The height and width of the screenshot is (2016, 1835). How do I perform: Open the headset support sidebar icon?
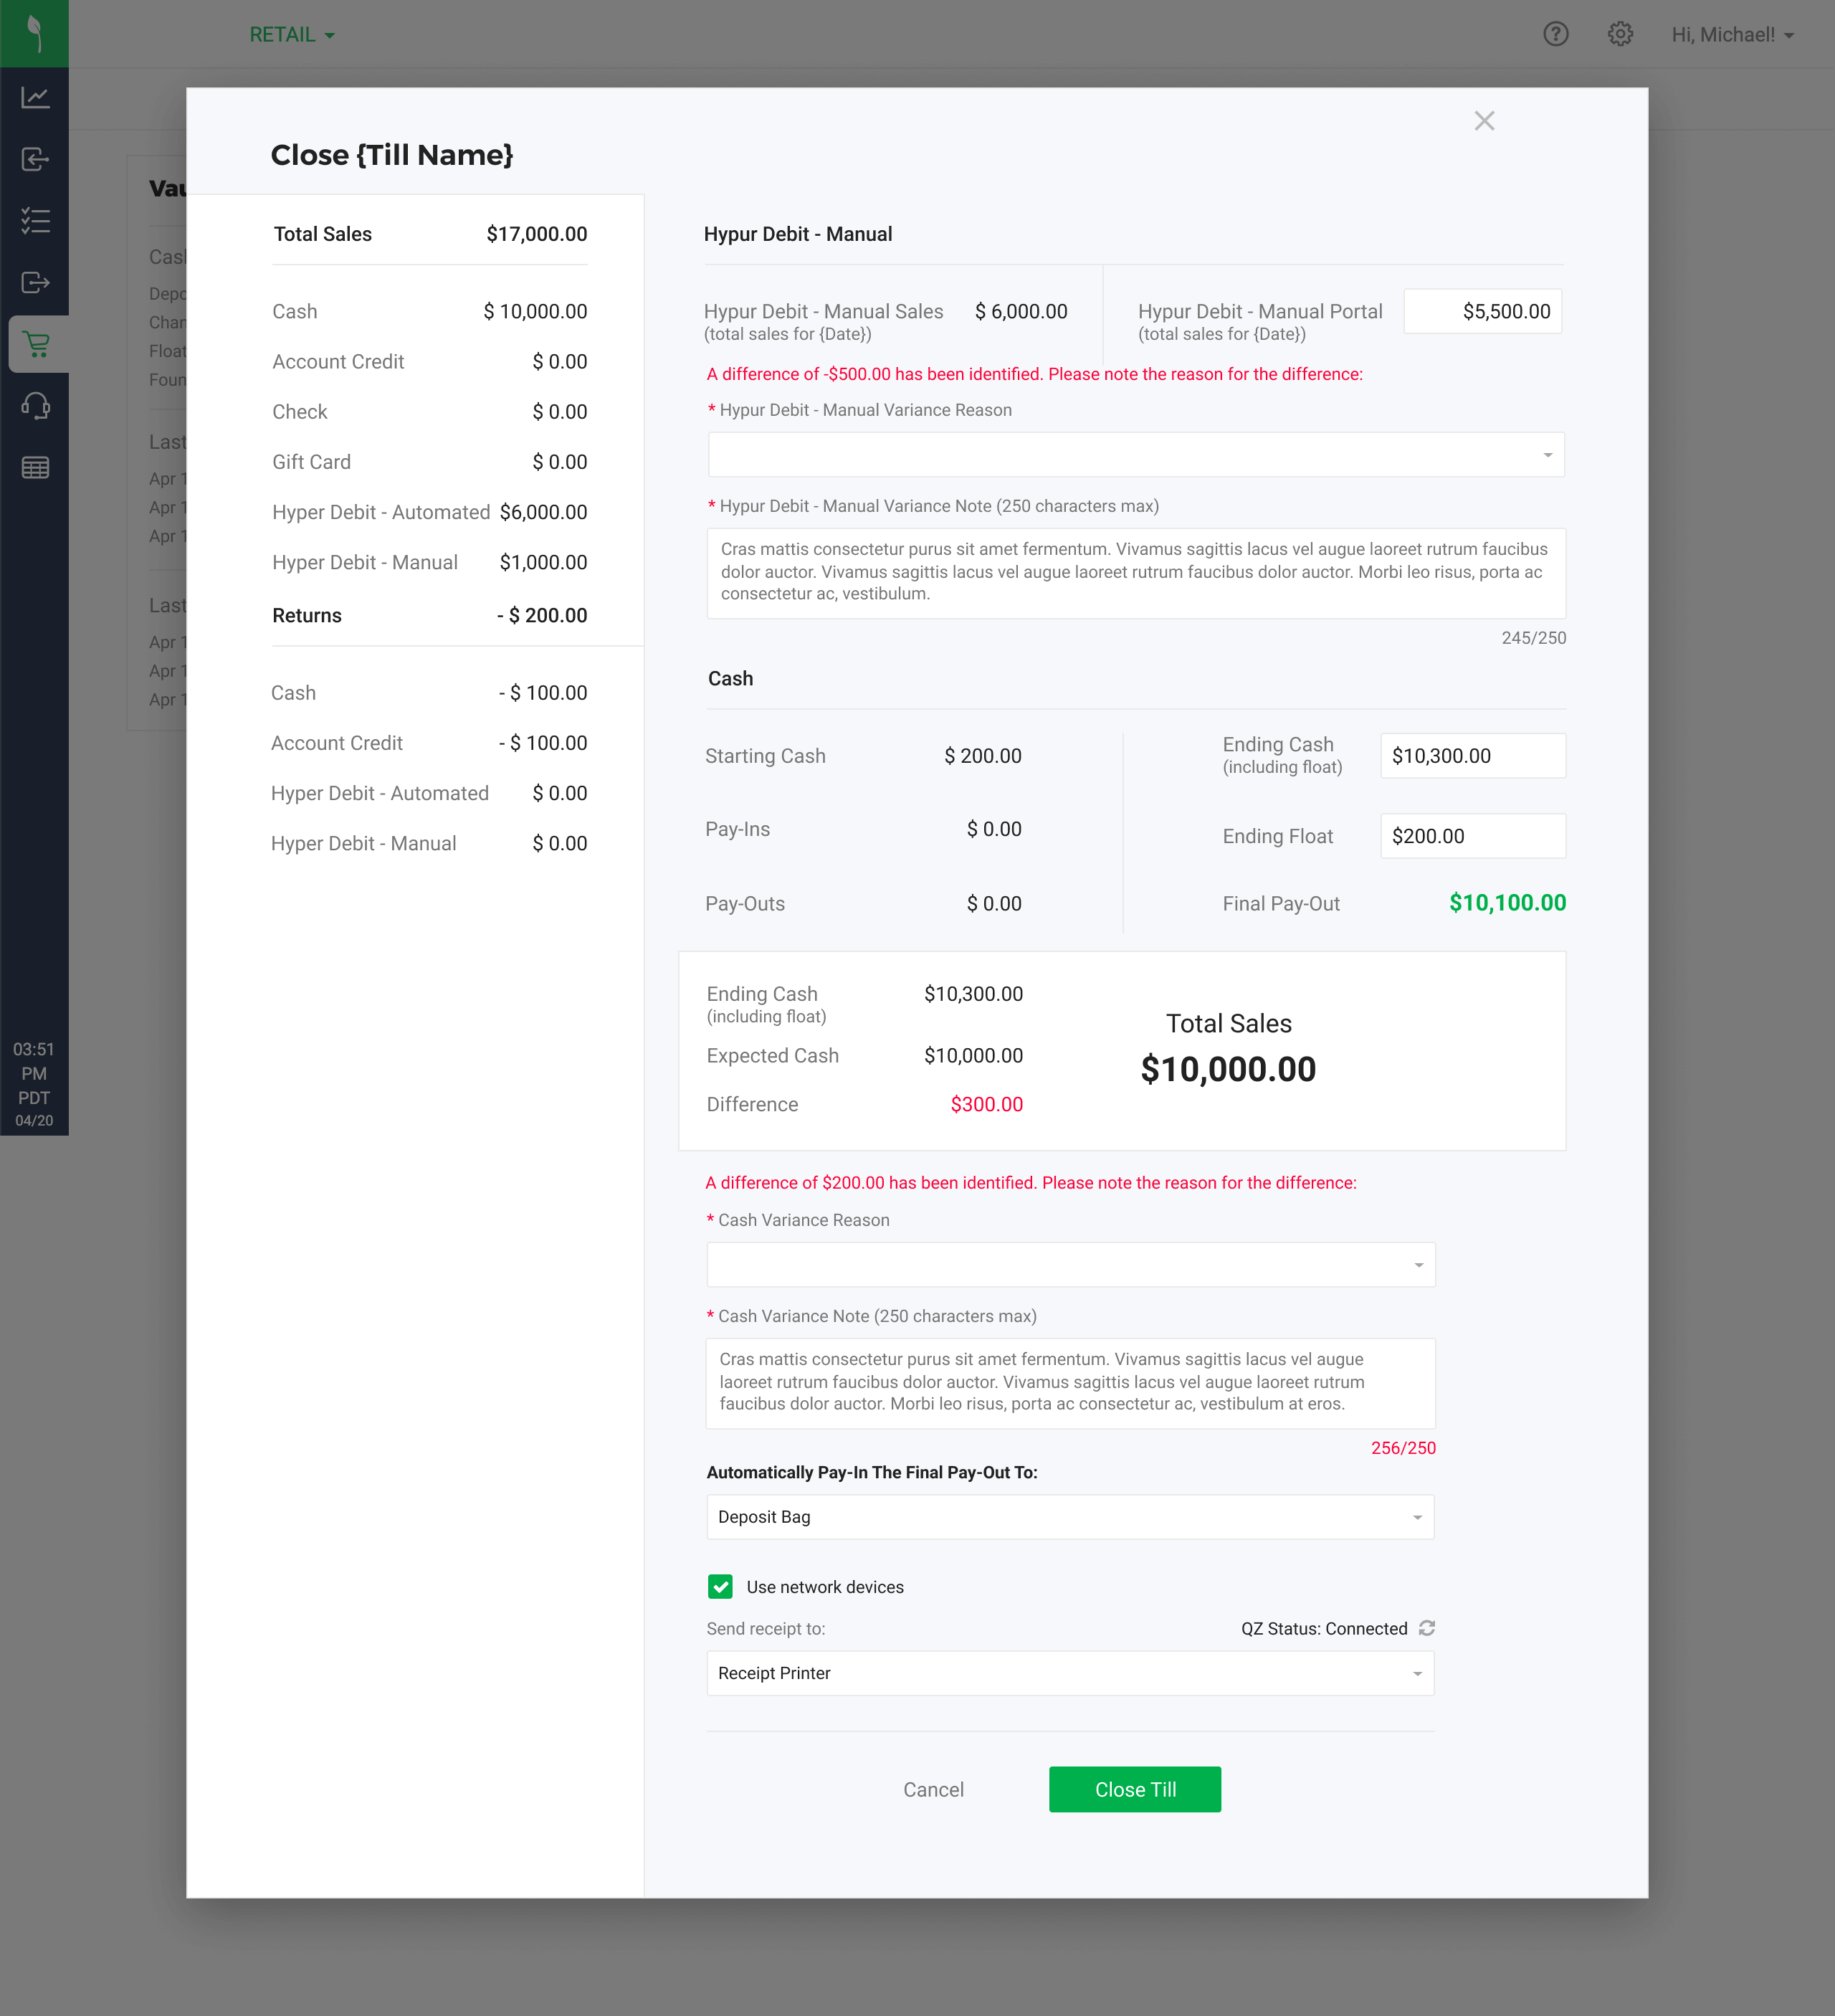[x=35, y=406]
